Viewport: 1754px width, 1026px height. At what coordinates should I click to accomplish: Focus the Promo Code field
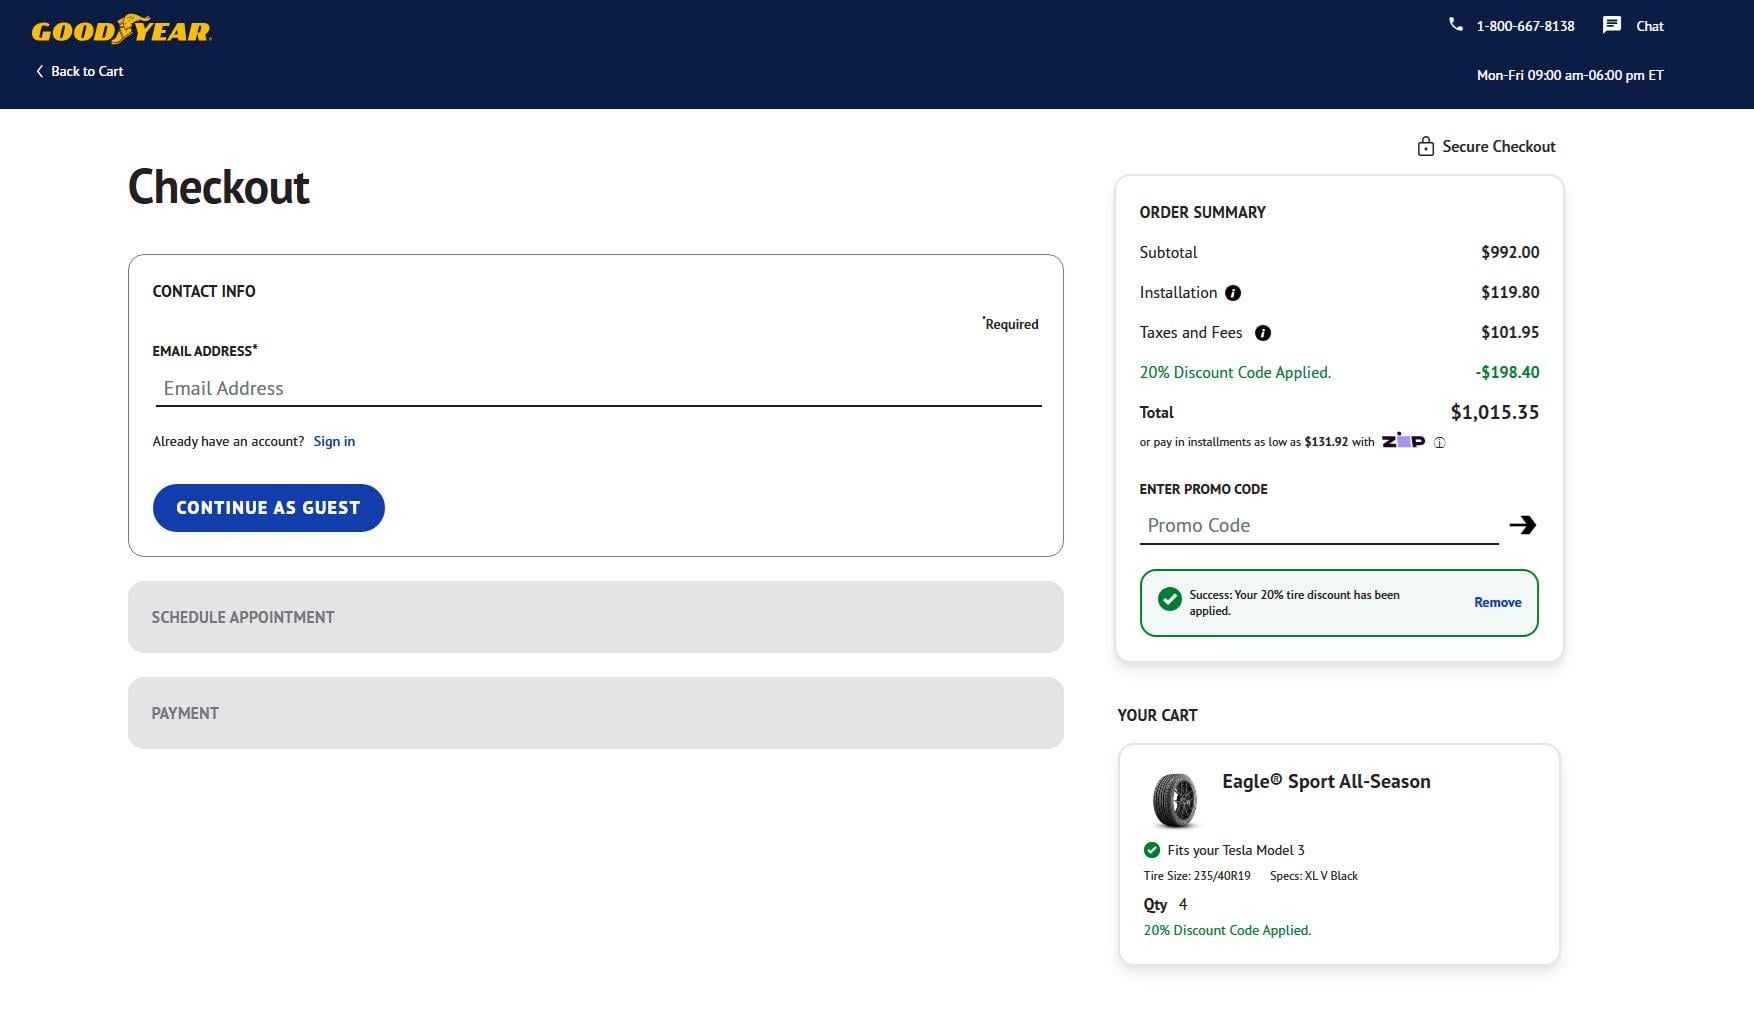pos(1317,526)
